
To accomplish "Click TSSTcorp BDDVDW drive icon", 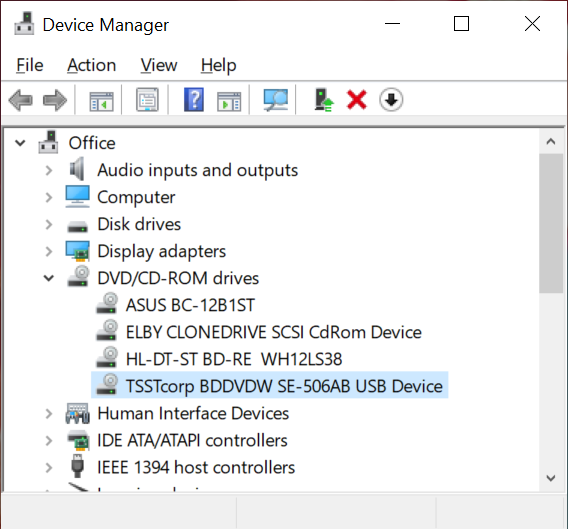I will tap(107, 384).
